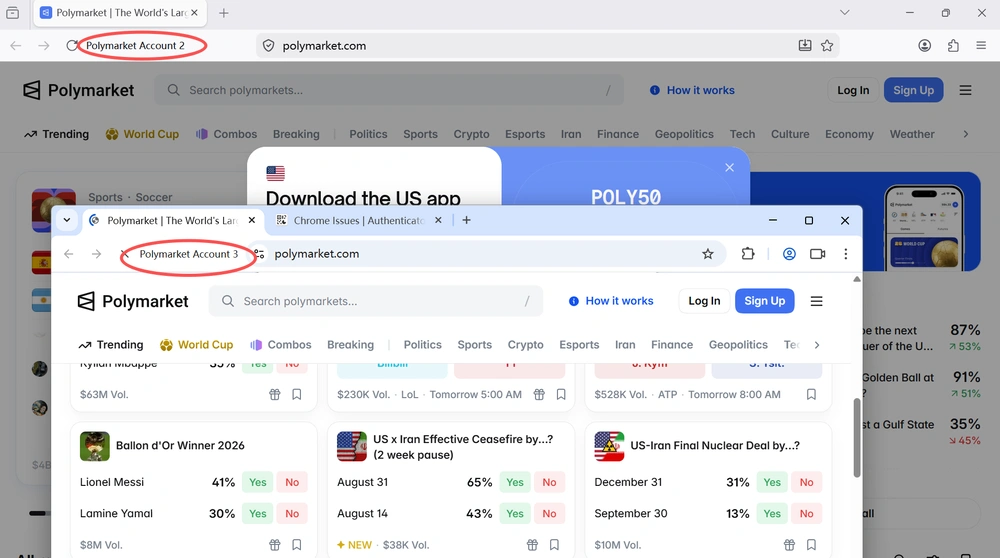Click Firefox save-page icon in address bar
Image resolution: width=1000 pixels, height=558 pixels.
point(805,45)
